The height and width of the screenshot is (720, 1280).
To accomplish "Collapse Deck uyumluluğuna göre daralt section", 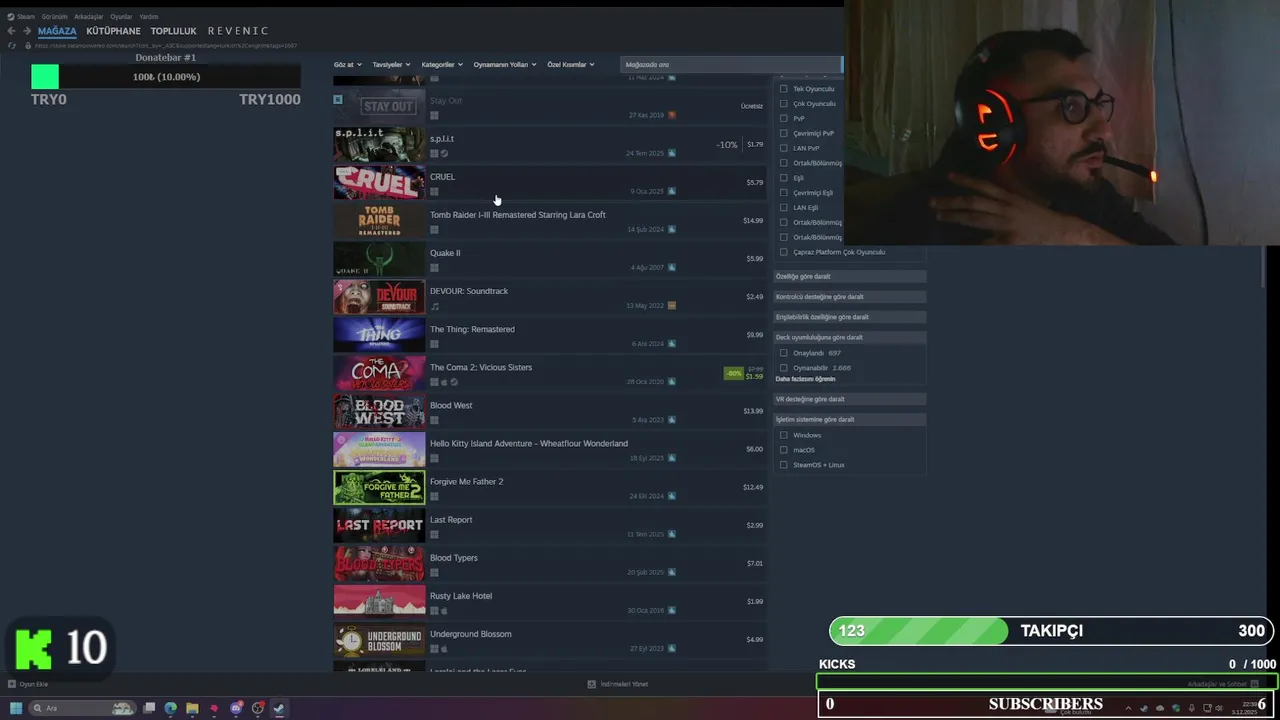I will click(x=849, y=337).
